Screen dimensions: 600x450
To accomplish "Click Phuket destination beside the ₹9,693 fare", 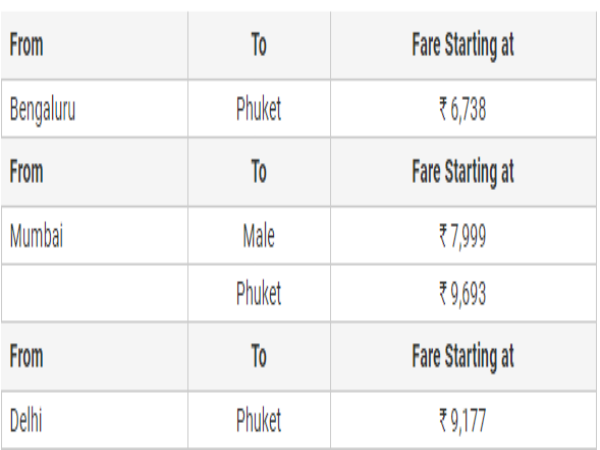I will tap(258, 294).
